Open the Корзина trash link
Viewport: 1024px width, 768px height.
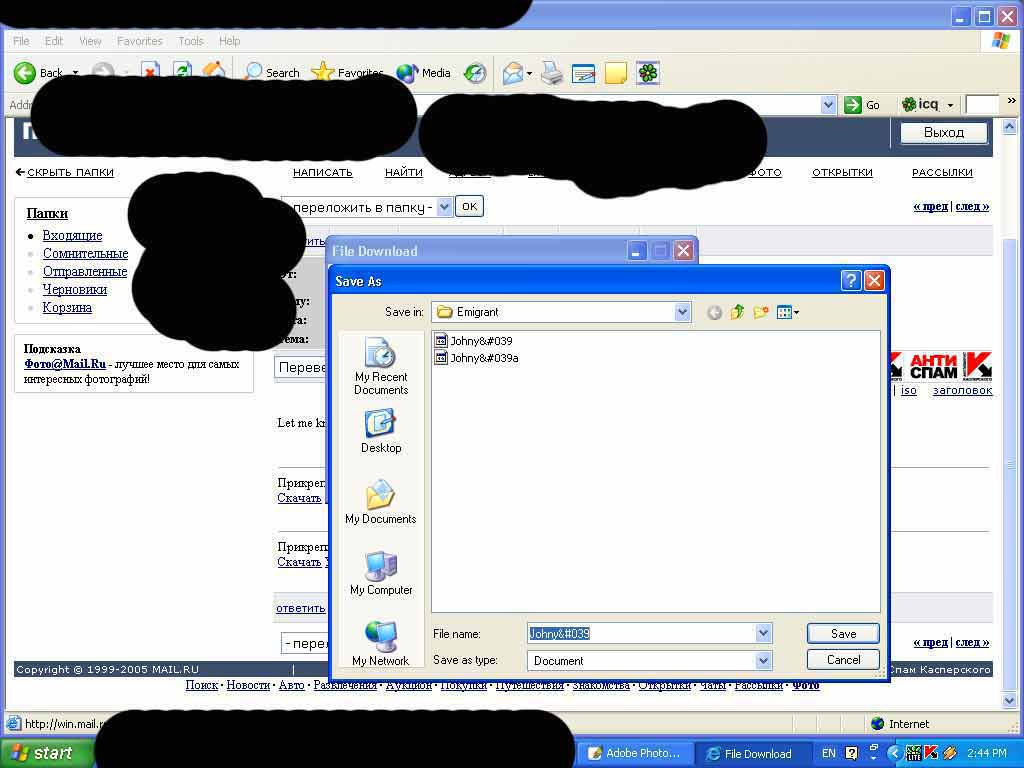(67, 307)
